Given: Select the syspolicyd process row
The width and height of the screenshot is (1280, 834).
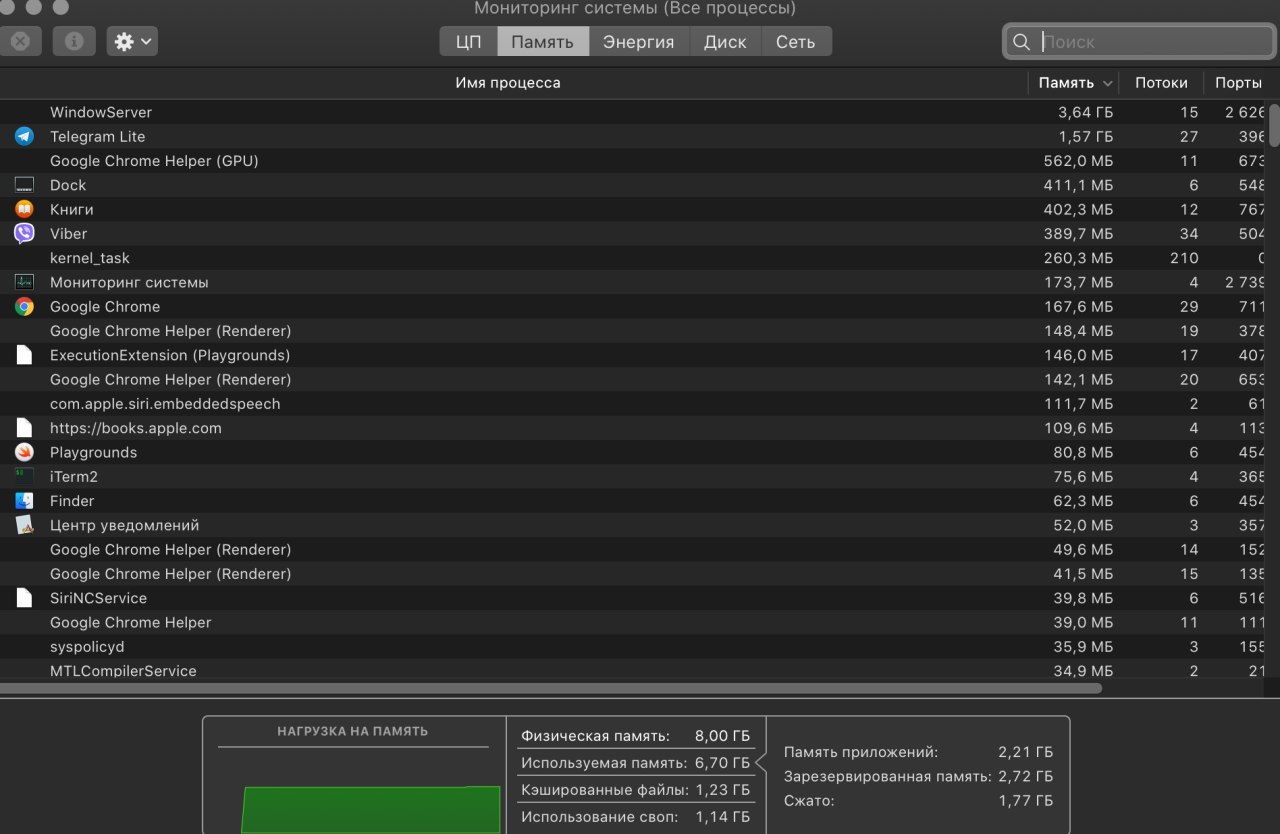Looking at the screenshot, I should 634,647.
